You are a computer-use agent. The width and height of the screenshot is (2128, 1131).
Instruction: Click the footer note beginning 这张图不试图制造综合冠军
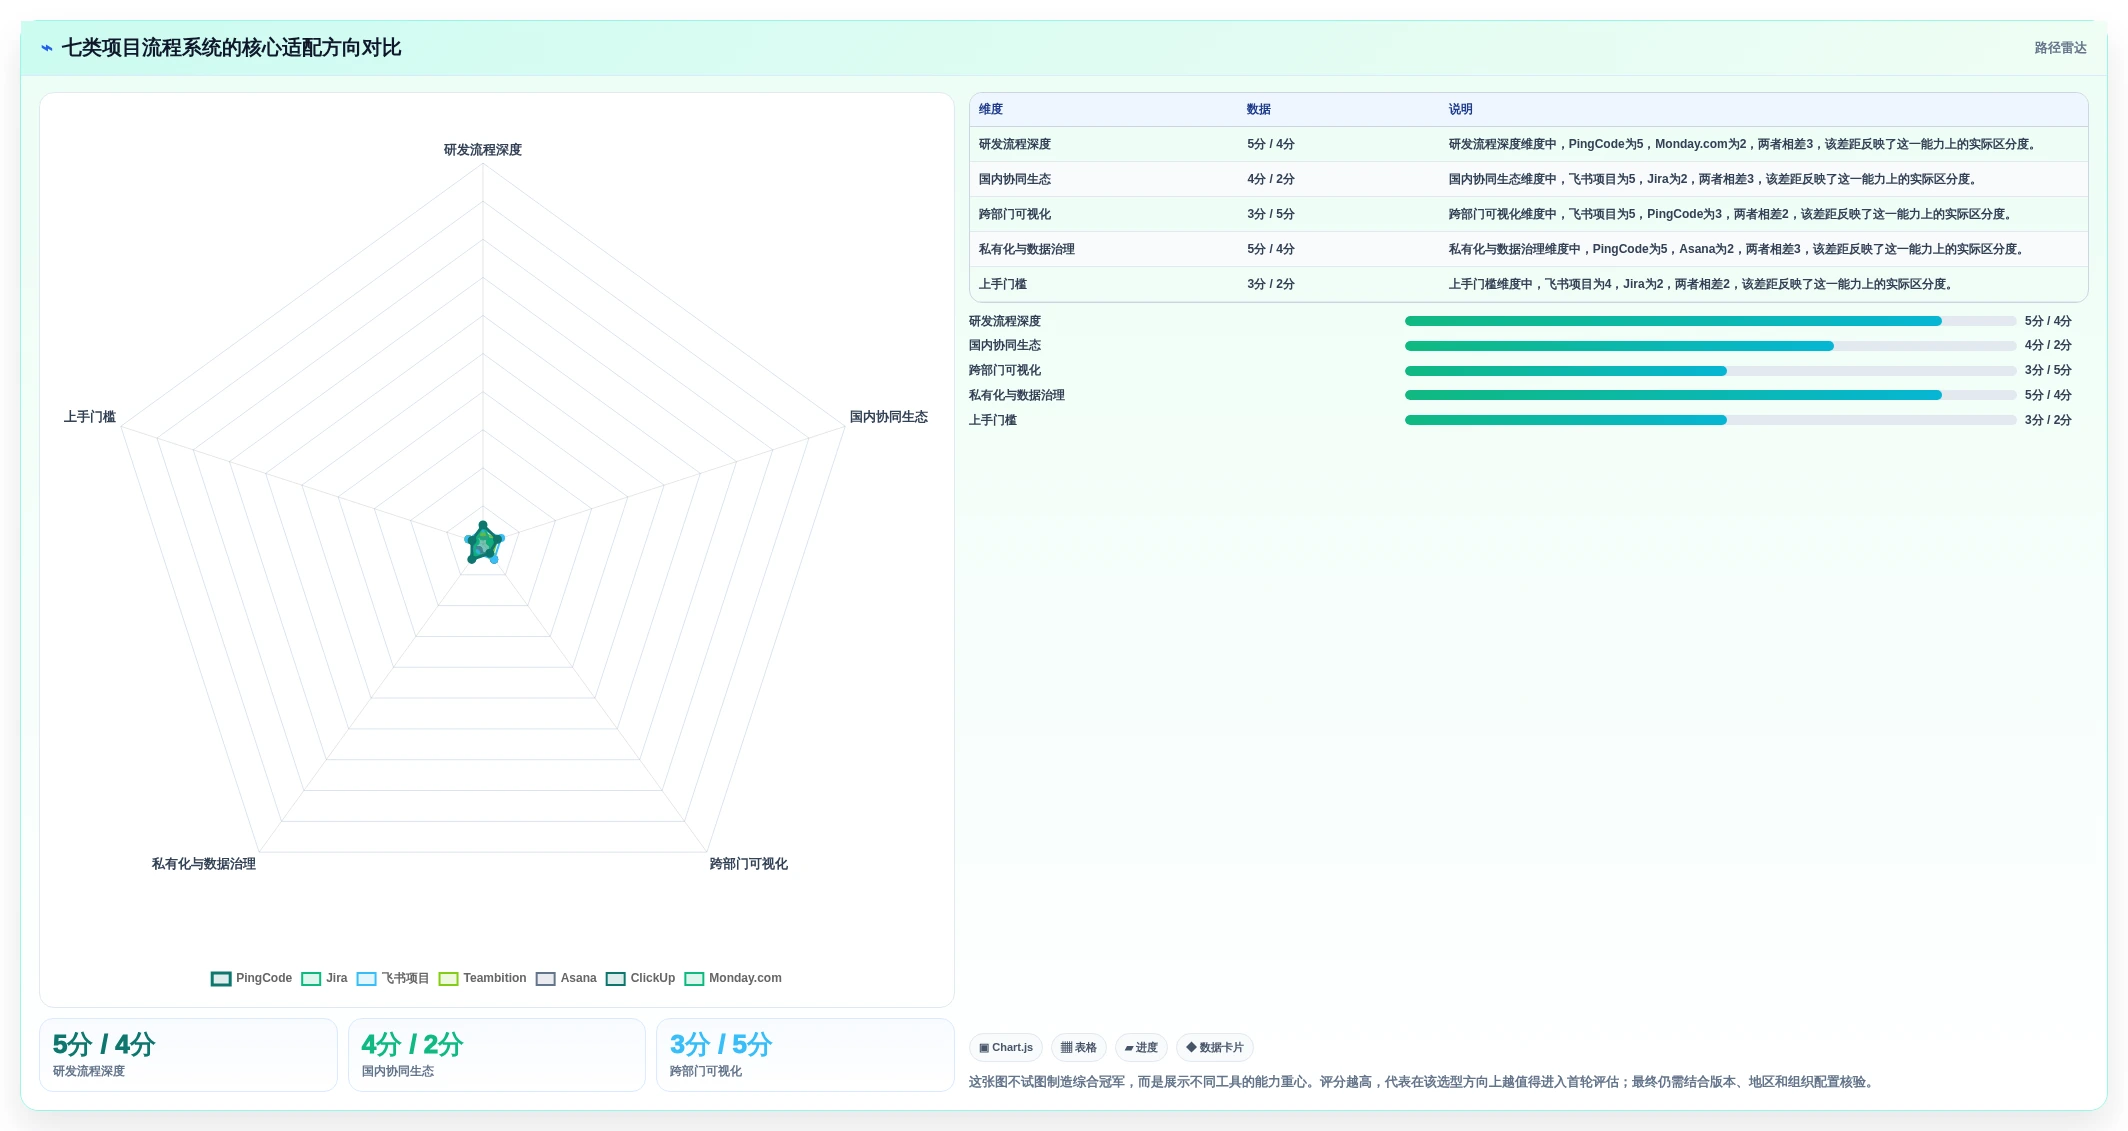1423,1082
